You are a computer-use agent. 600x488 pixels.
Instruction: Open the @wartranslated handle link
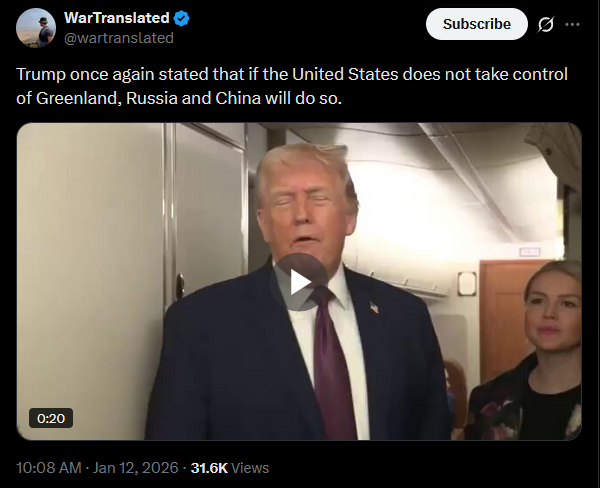click(119, 38)
